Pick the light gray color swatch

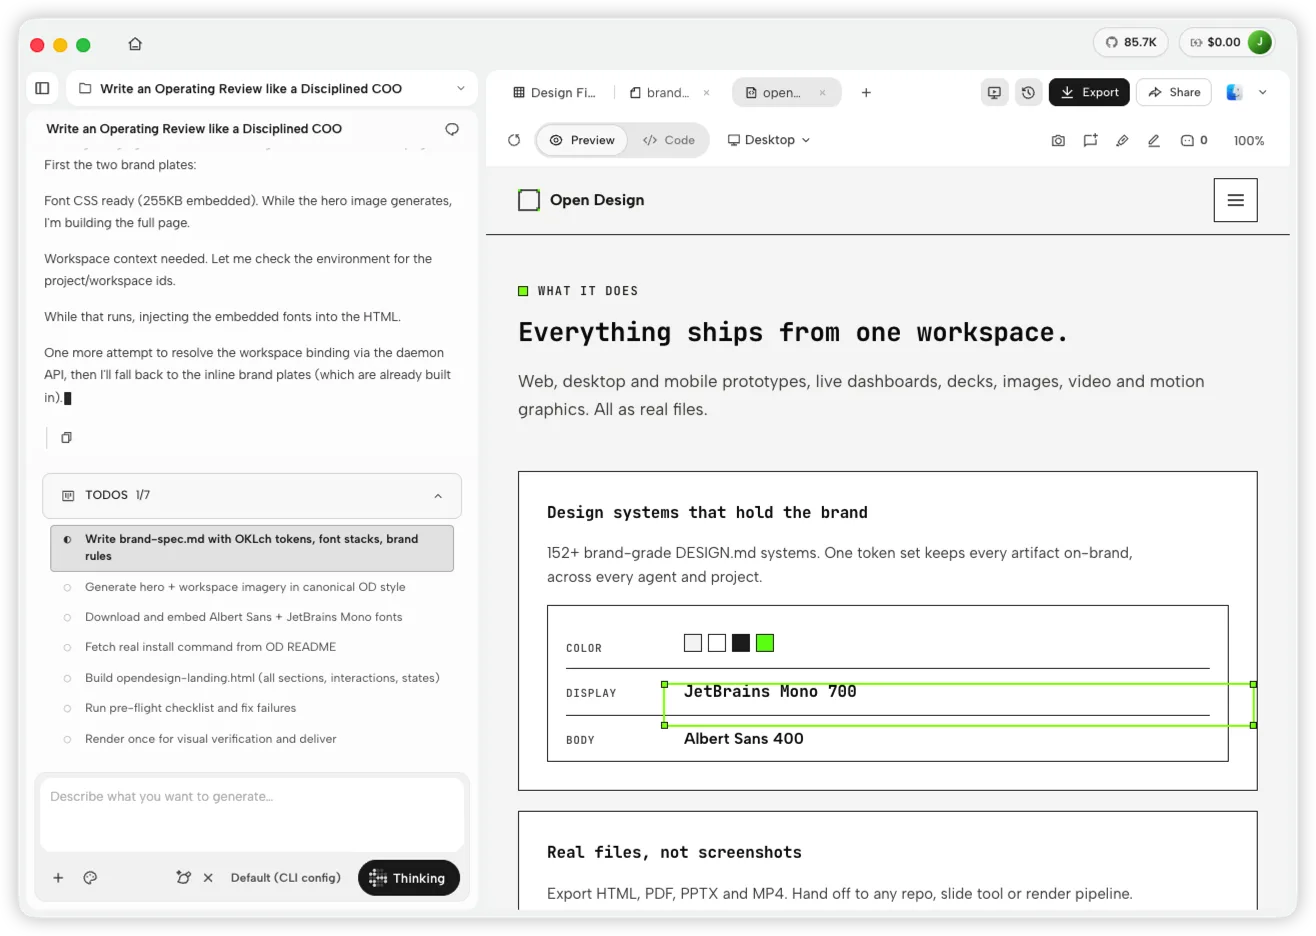693,642
